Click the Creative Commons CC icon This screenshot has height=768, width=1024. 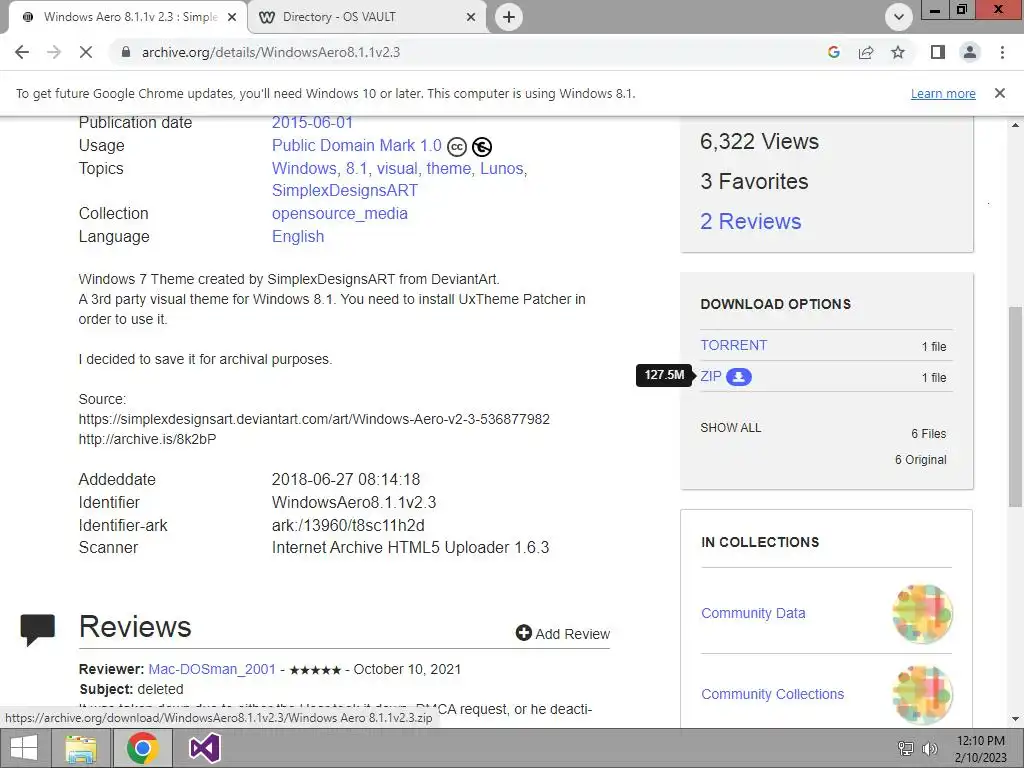[457, 147]
